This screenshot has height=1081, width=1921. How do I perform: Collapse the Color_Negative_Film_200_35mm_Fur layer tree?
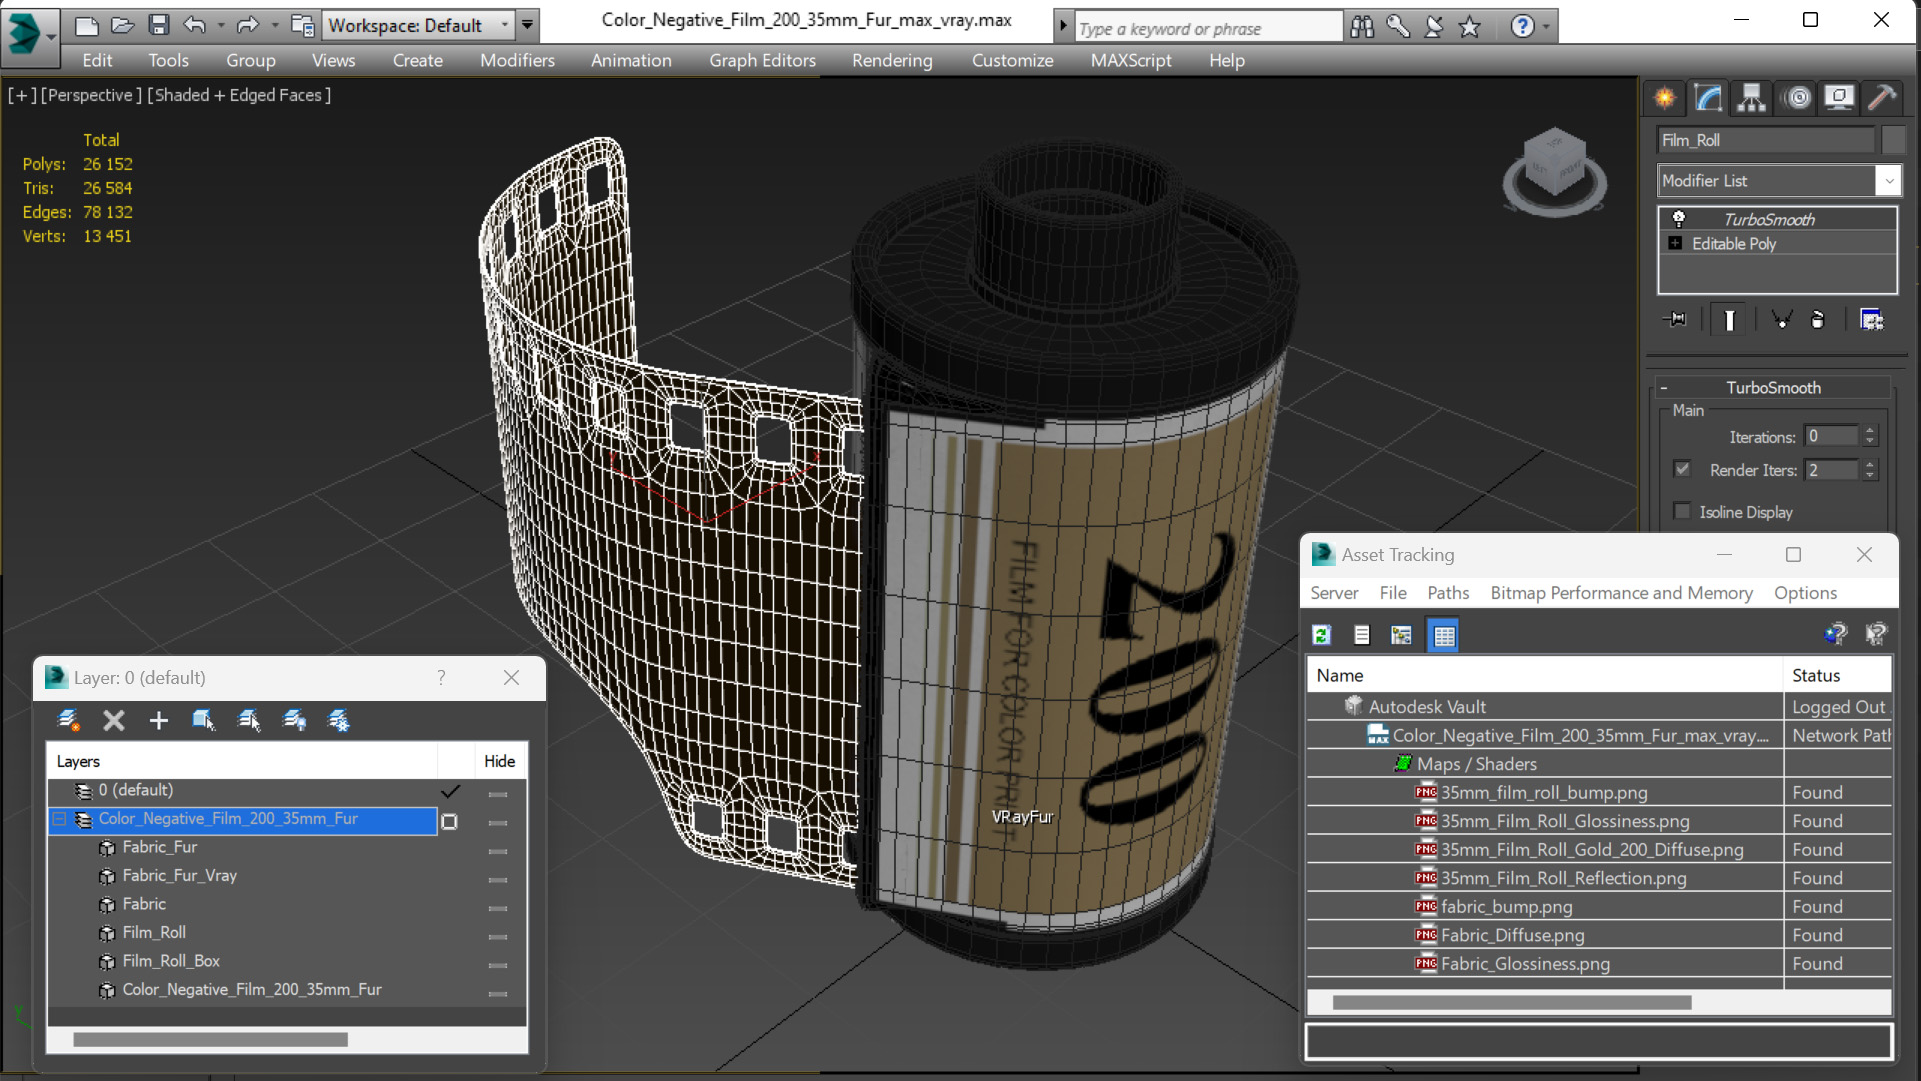coord(59,819)
